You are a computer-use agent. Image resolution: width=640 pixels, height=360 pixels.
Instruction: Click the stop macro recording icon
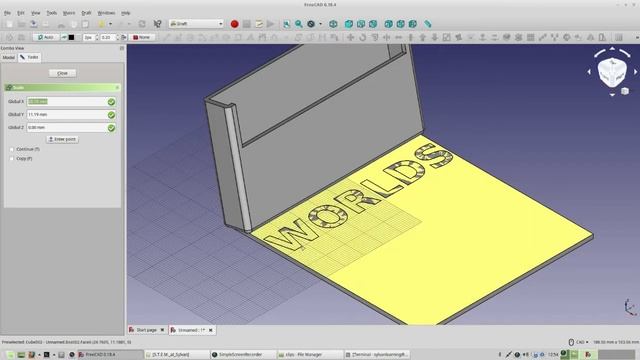click(x=247, y=24)
